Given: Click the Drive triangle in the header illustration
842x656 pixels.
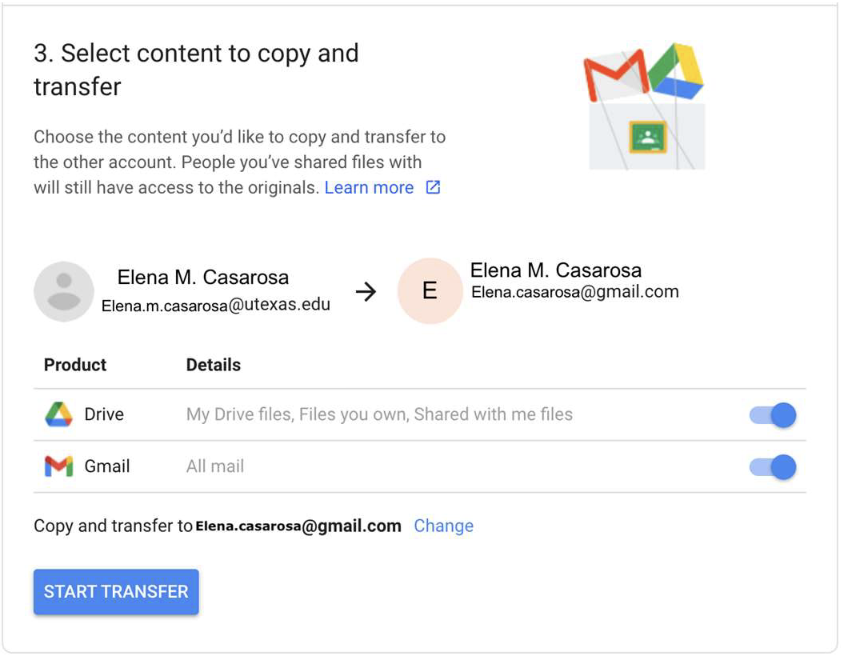Looking at the screenshot, I should pos(676,70).
